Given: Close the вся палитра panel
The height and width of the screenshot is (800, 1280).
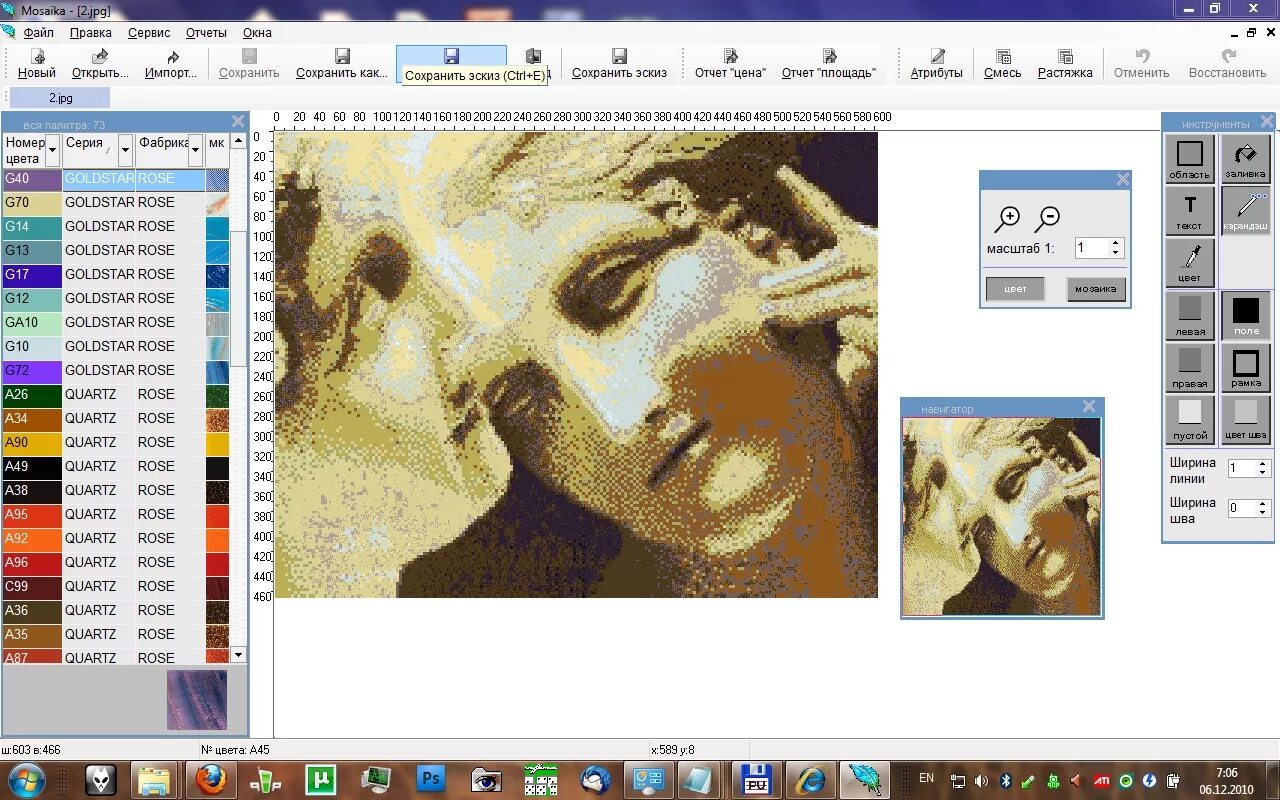Looking at the screenshot, I should (x=238, y=122).
